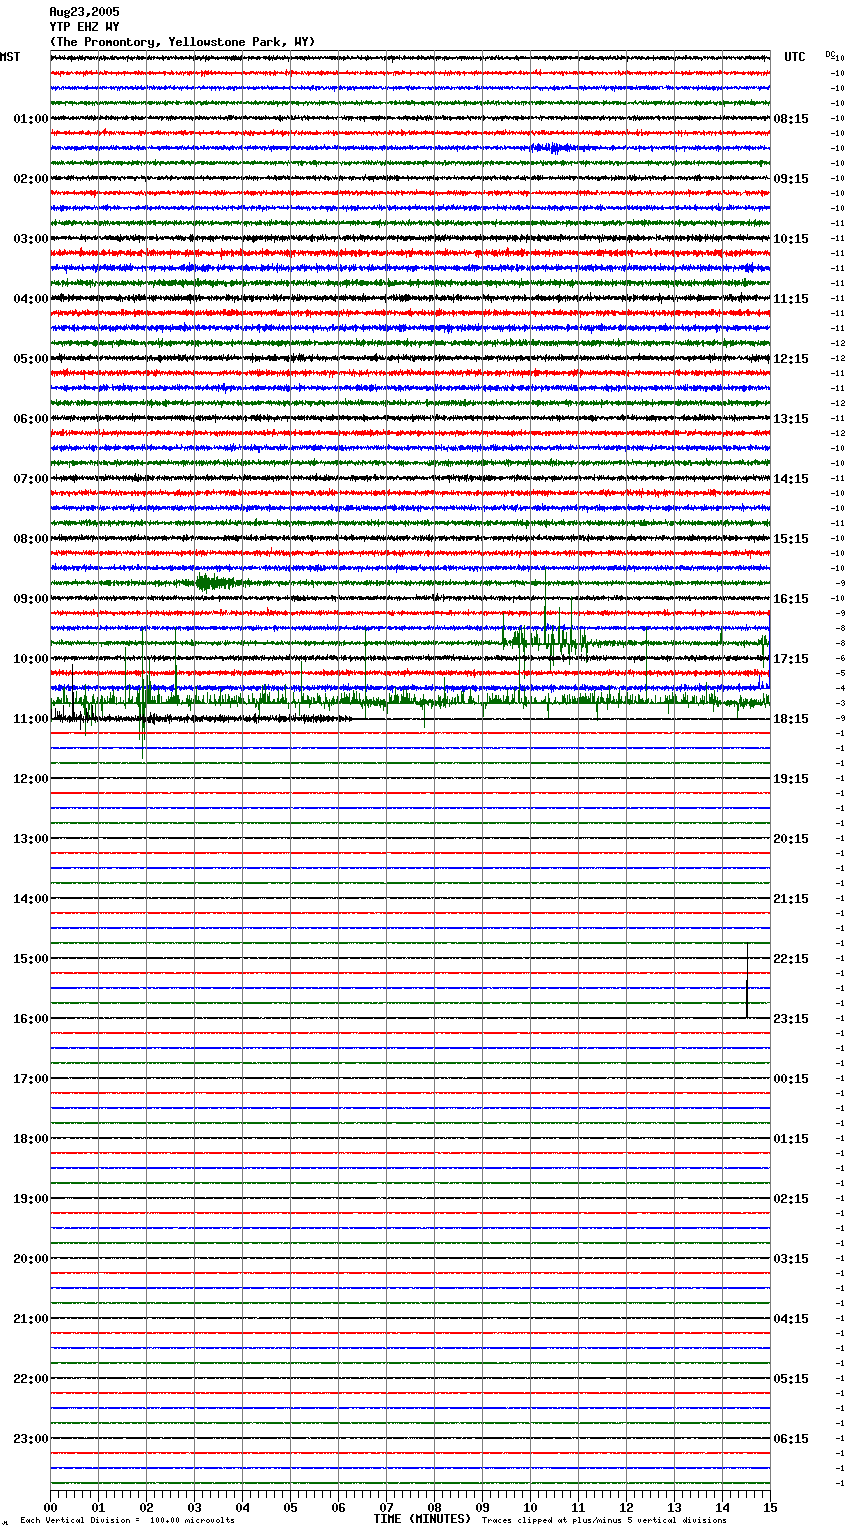
Task: Select the 11:00 MST time label
Action: [x=31, y=719]
